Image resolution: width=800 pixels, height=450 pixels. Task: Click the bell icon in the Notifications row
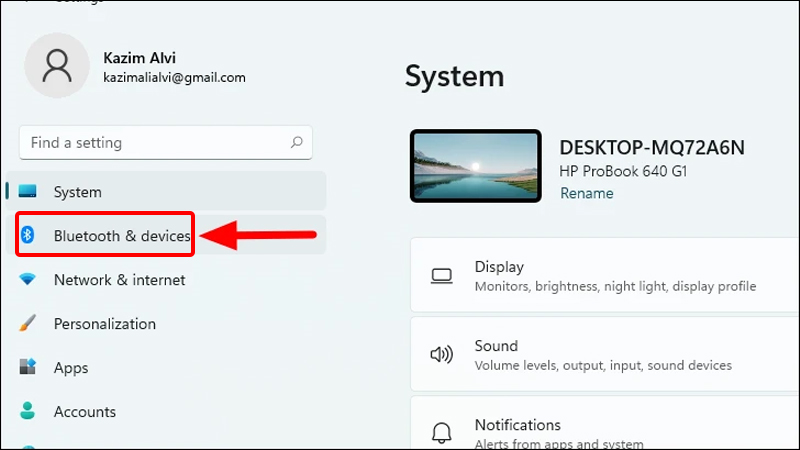[x=441, y=433]
